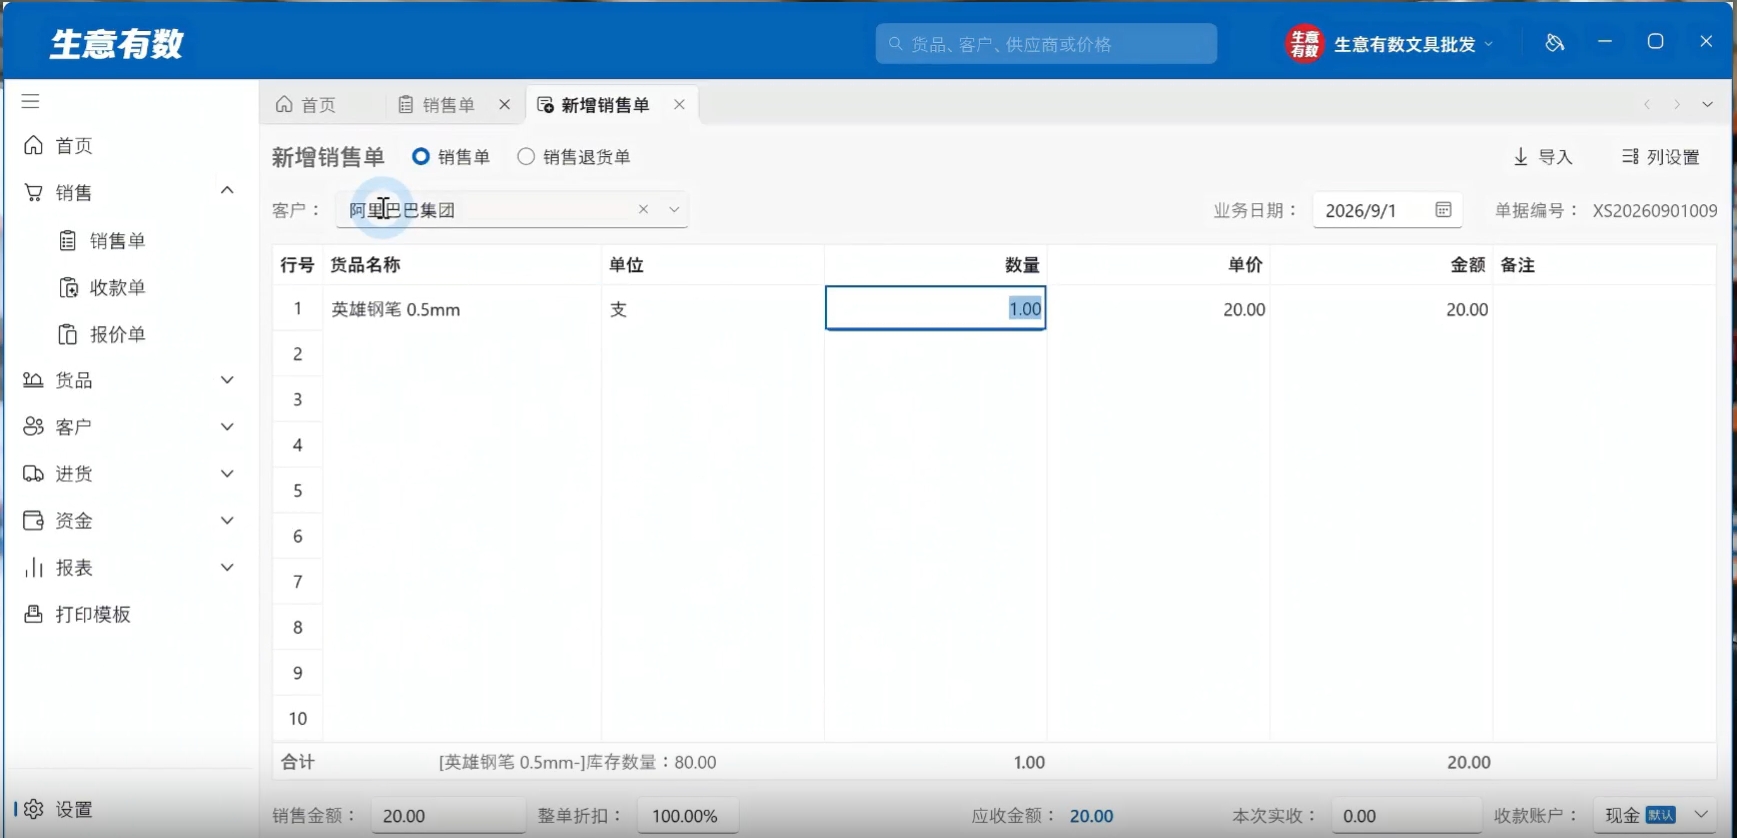The height and width of the screenshot is (838, 1737).
Task: Click the search box for 货品、客户、供应商或价格
Action: pyautogui.click(x=1046, y=44)
